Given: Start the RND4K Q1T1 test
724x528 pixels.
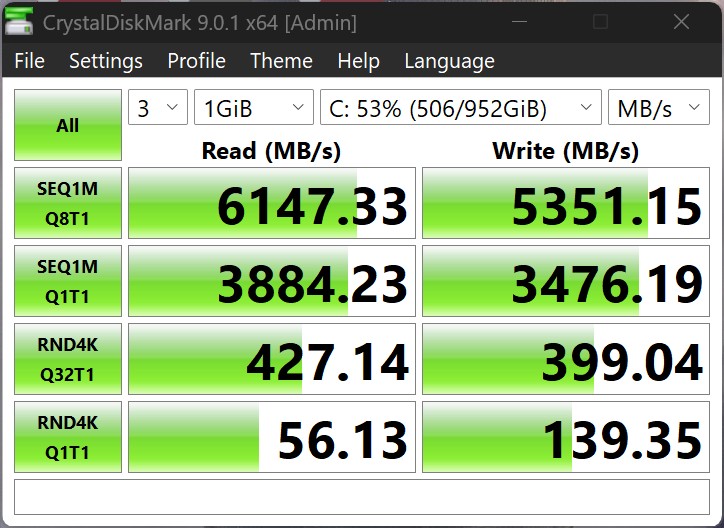Looking at the screenshot, I should pyautogui.click(x=68, y=437).
